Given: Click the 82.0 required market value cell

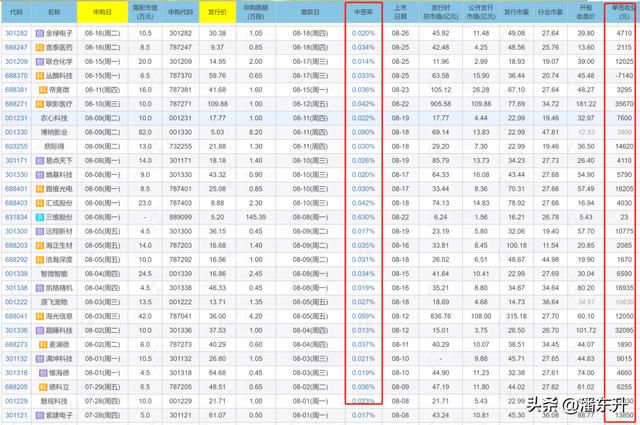Looking at the screenshot, I should point(145,132).
